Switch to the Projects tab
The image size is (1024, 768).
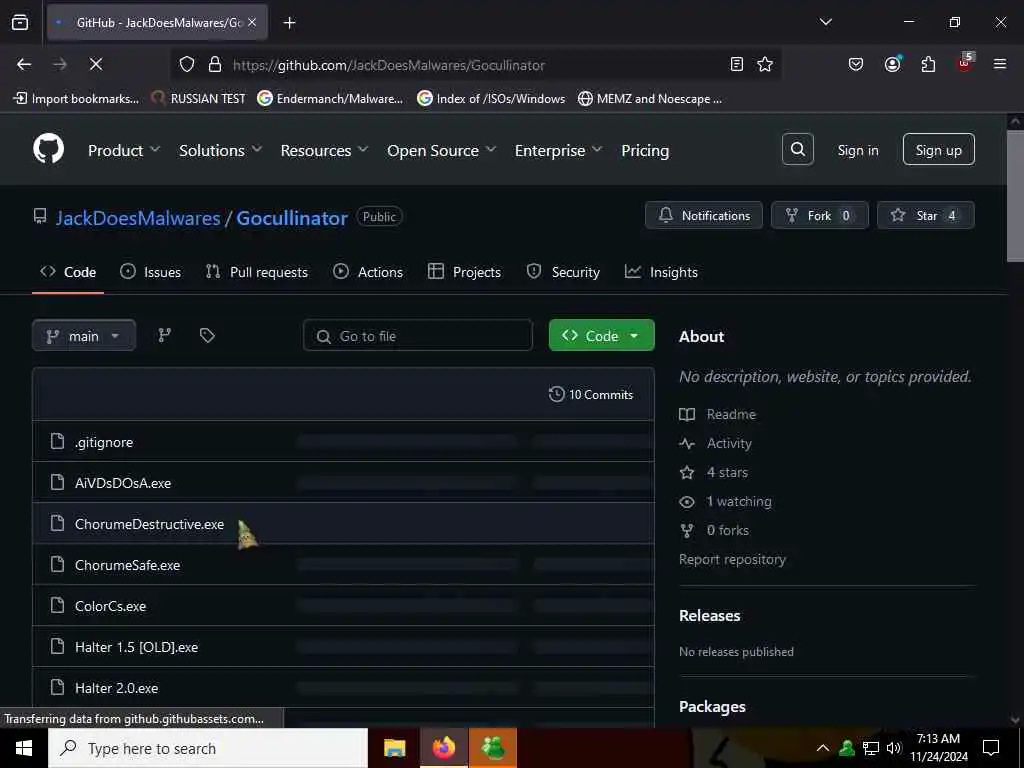click(x=464, y=272)
